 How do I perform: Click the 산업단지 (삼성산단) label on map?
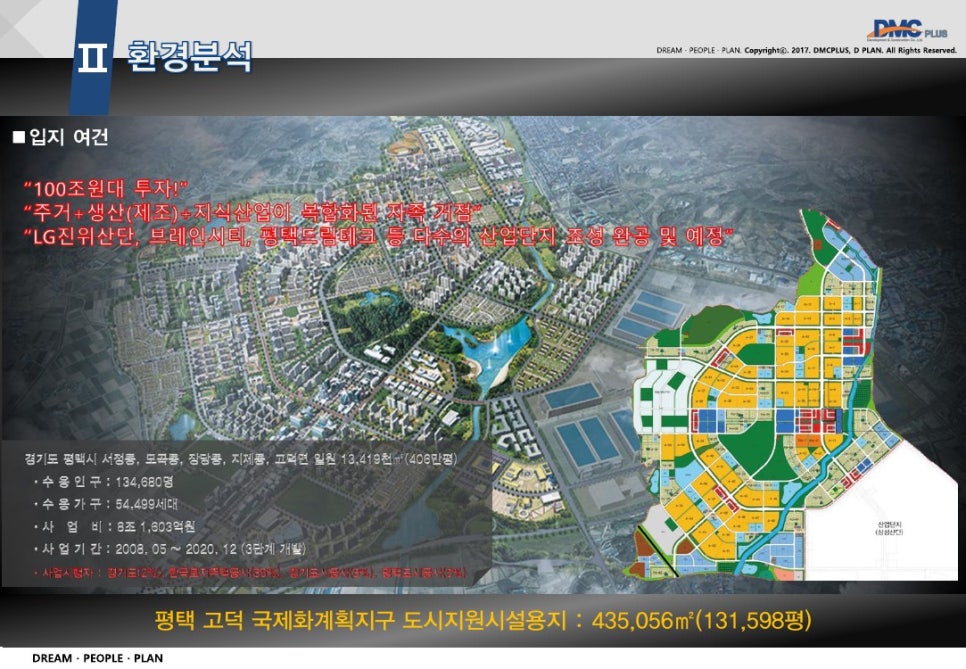click(x=890, y=528)
